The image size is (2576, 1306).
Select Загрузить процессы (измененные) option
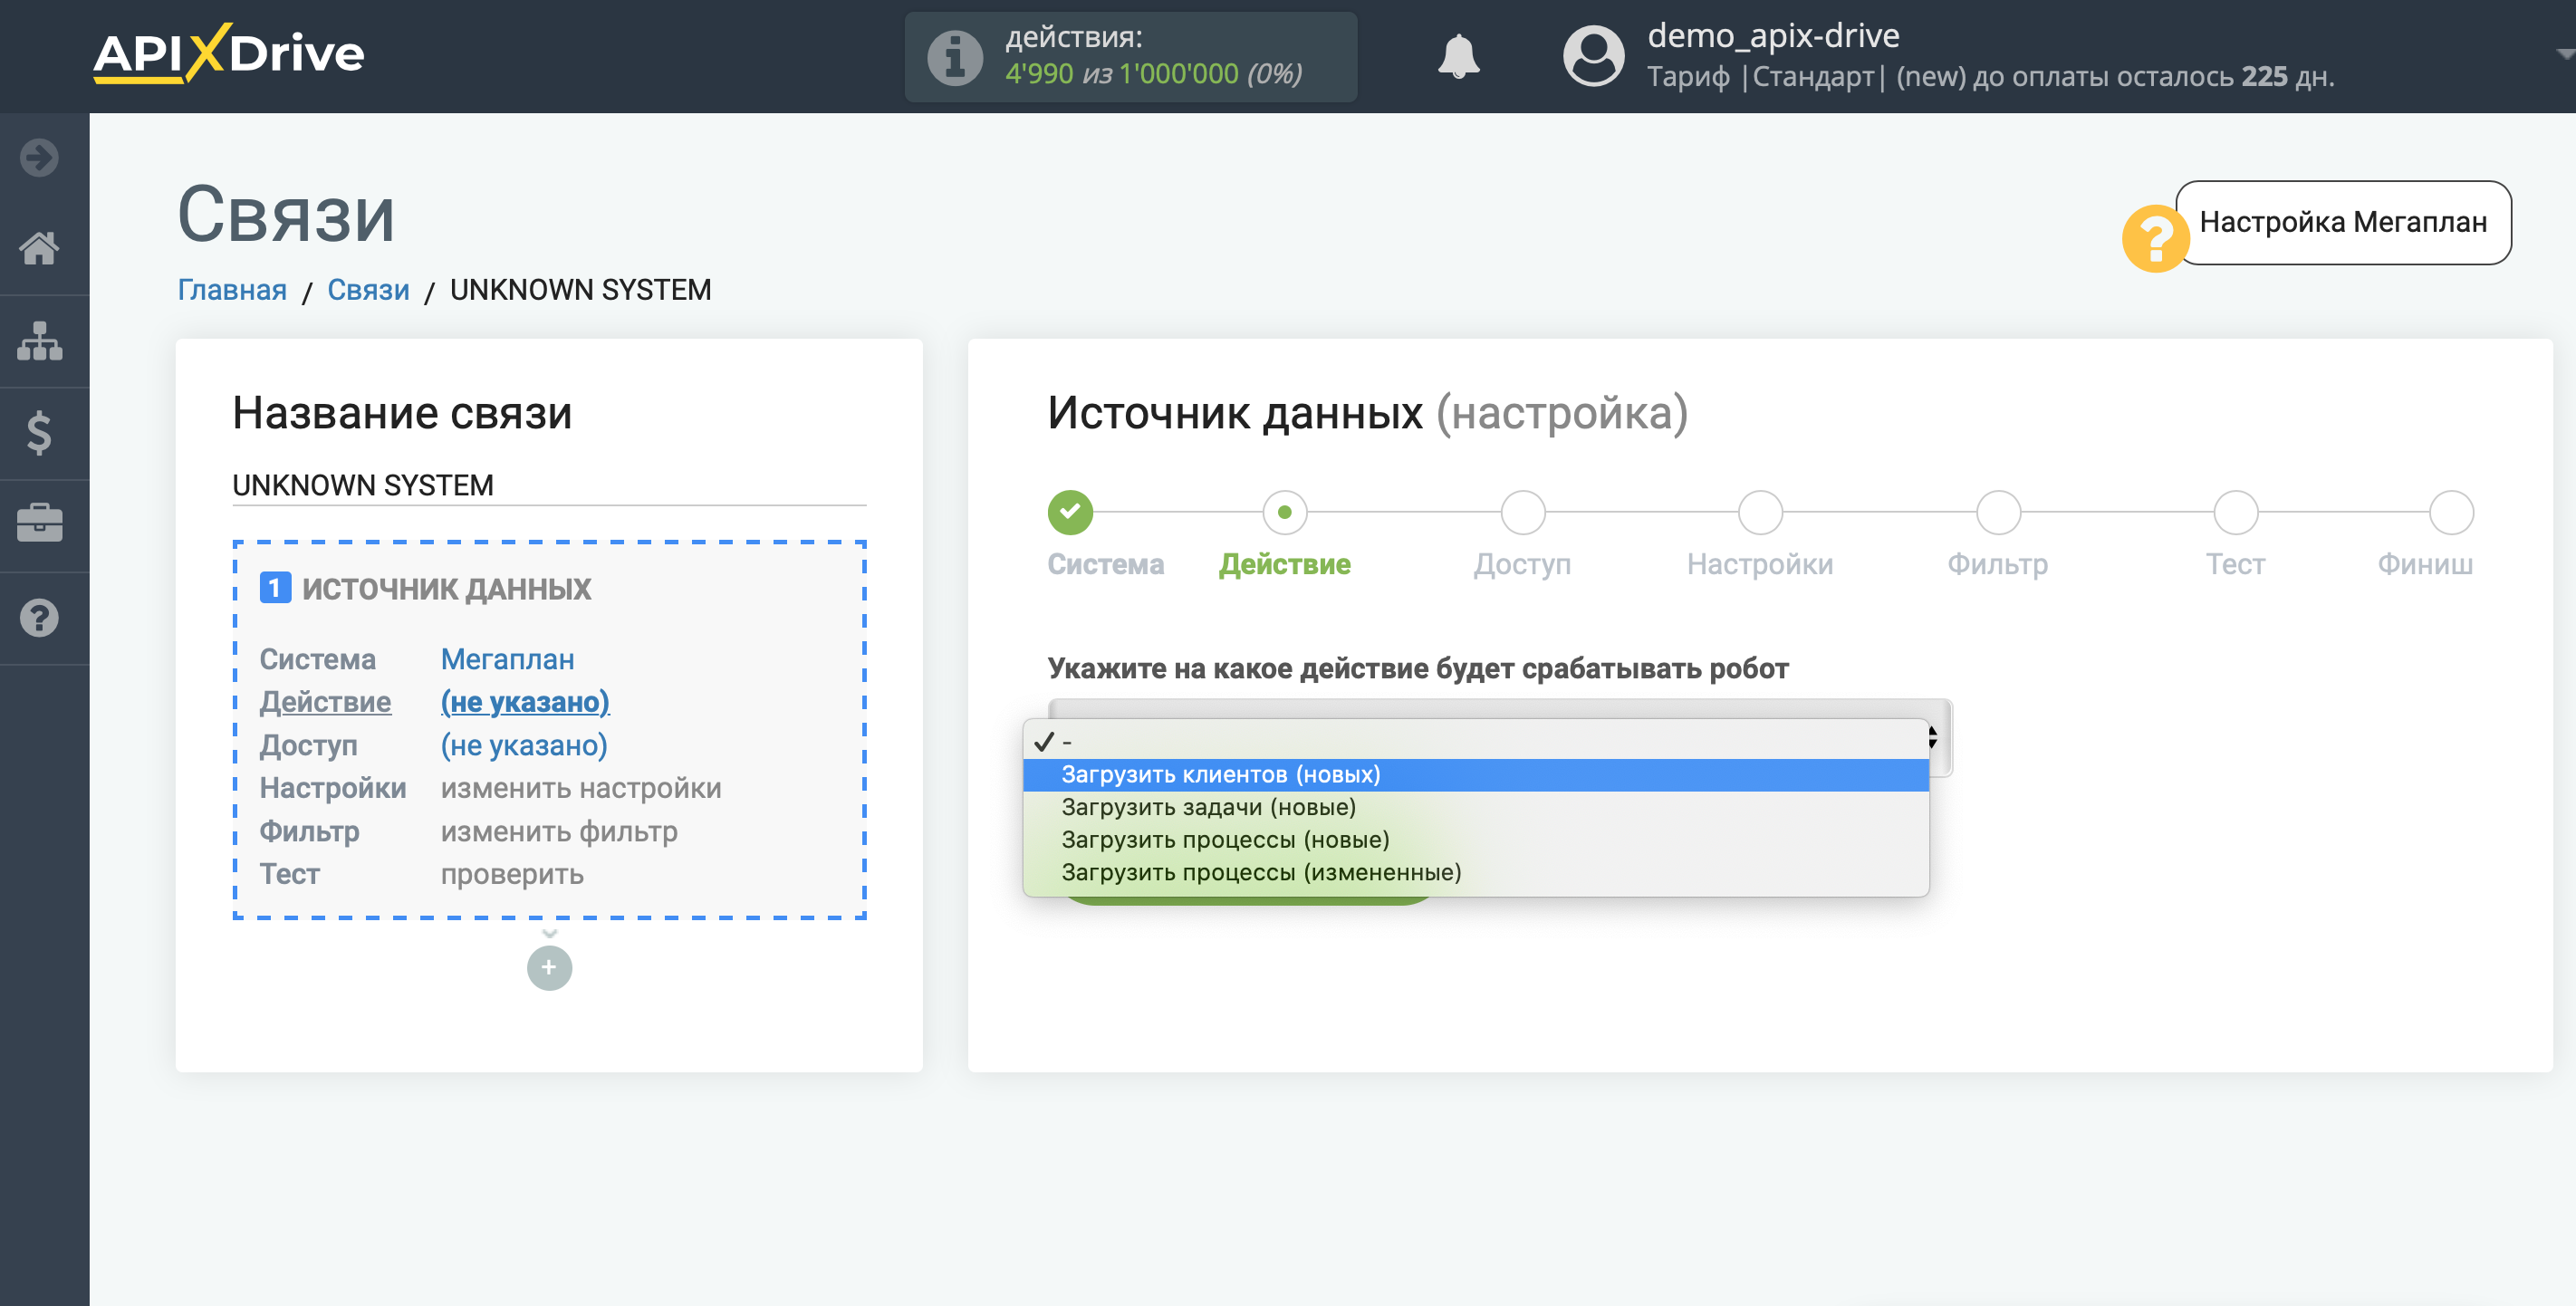tap(1476, 873)
